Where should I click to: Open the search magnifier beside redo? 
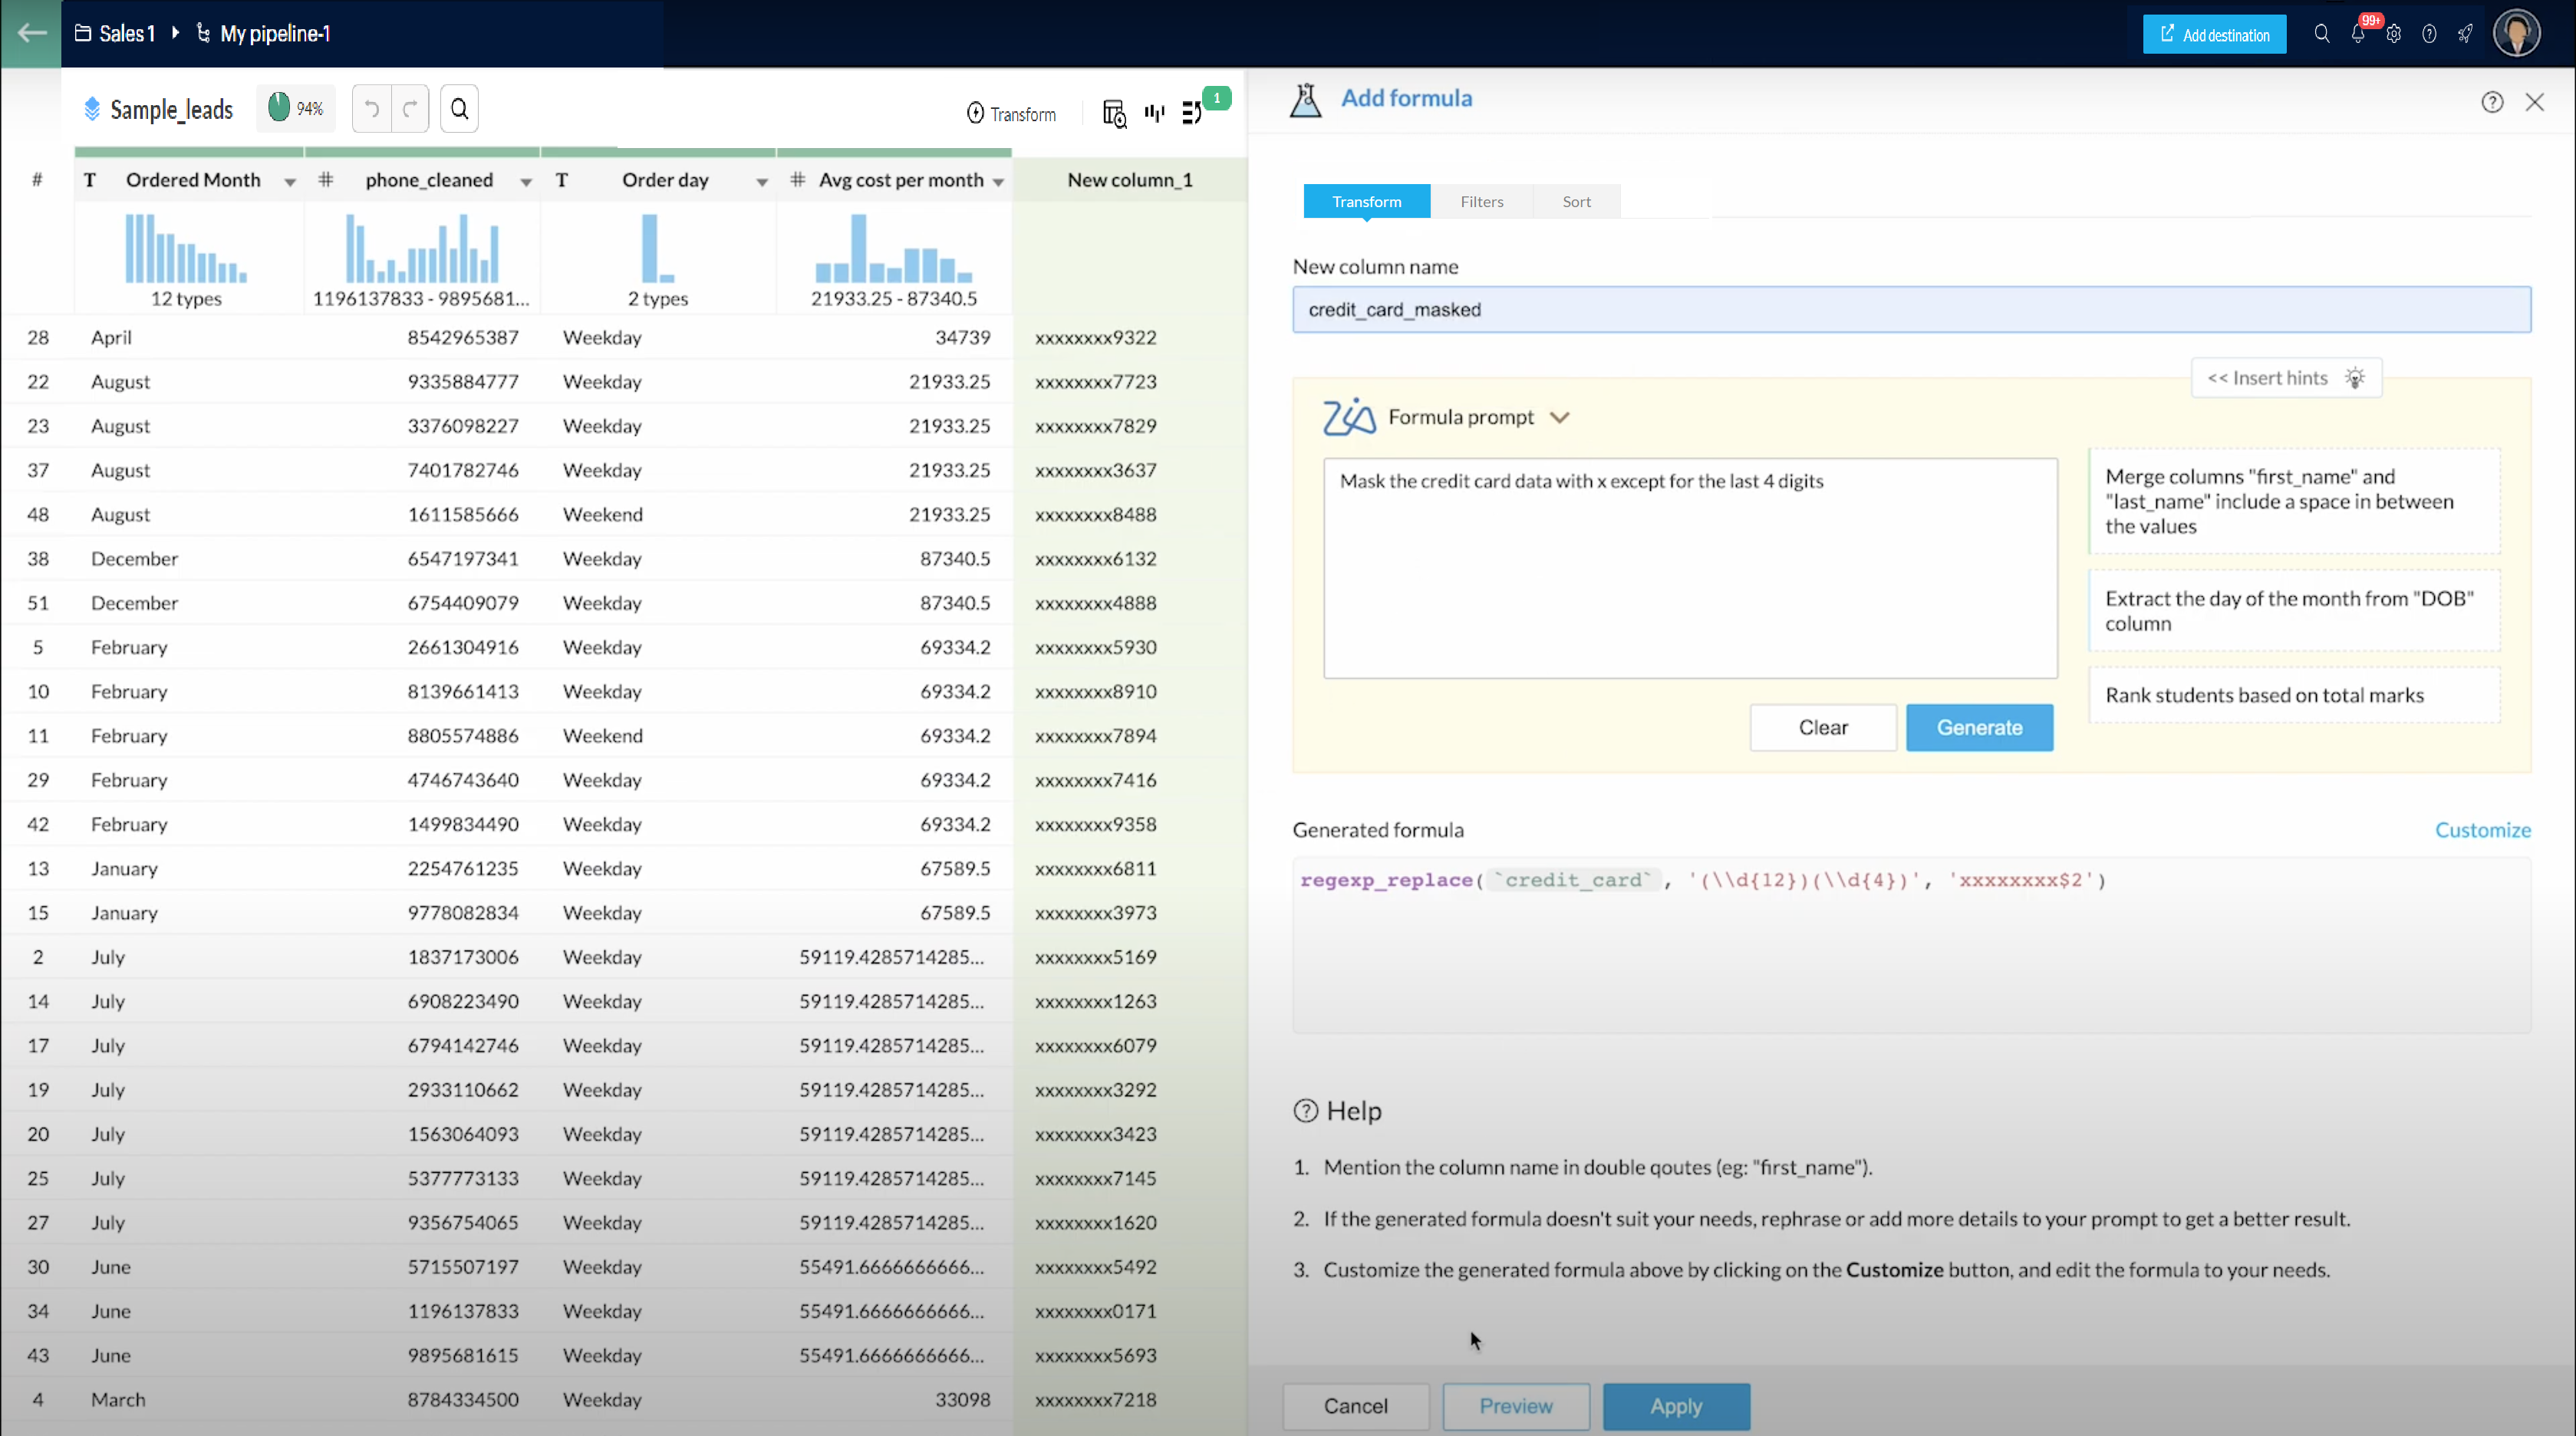coord(459,109)
